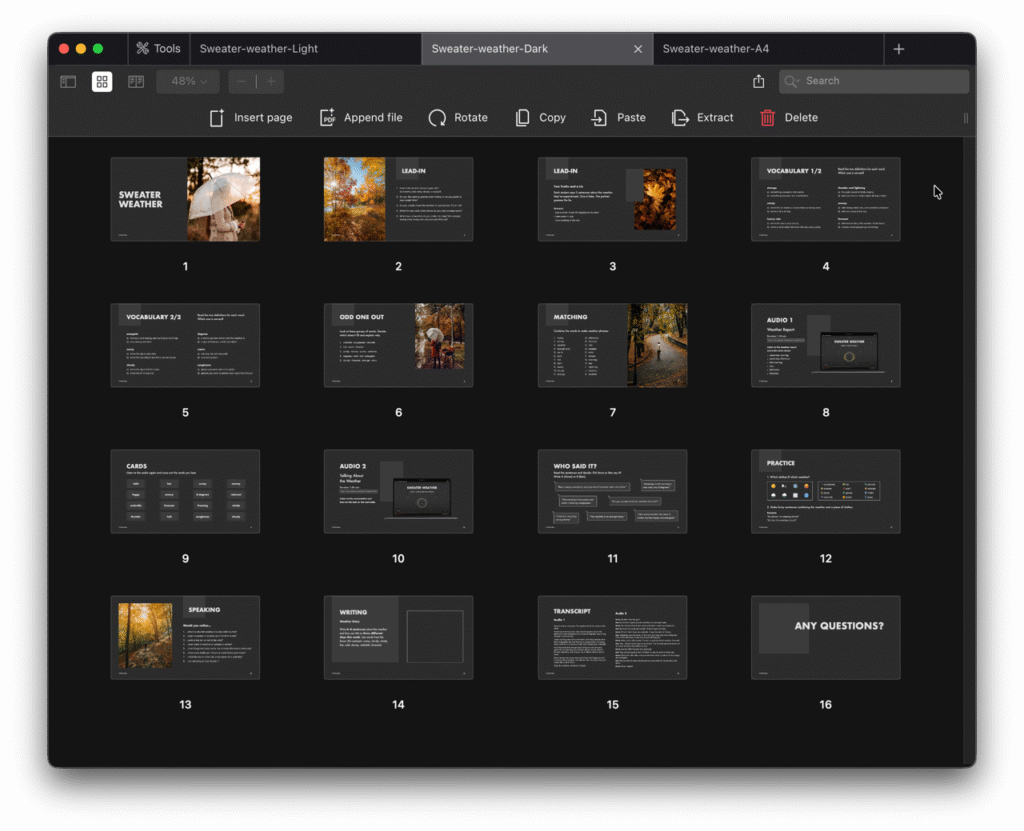Image resolution: width=1024 pixels, height=831 pixels.
Task: Click the Paste icon in toolbar
Action: 599,118
